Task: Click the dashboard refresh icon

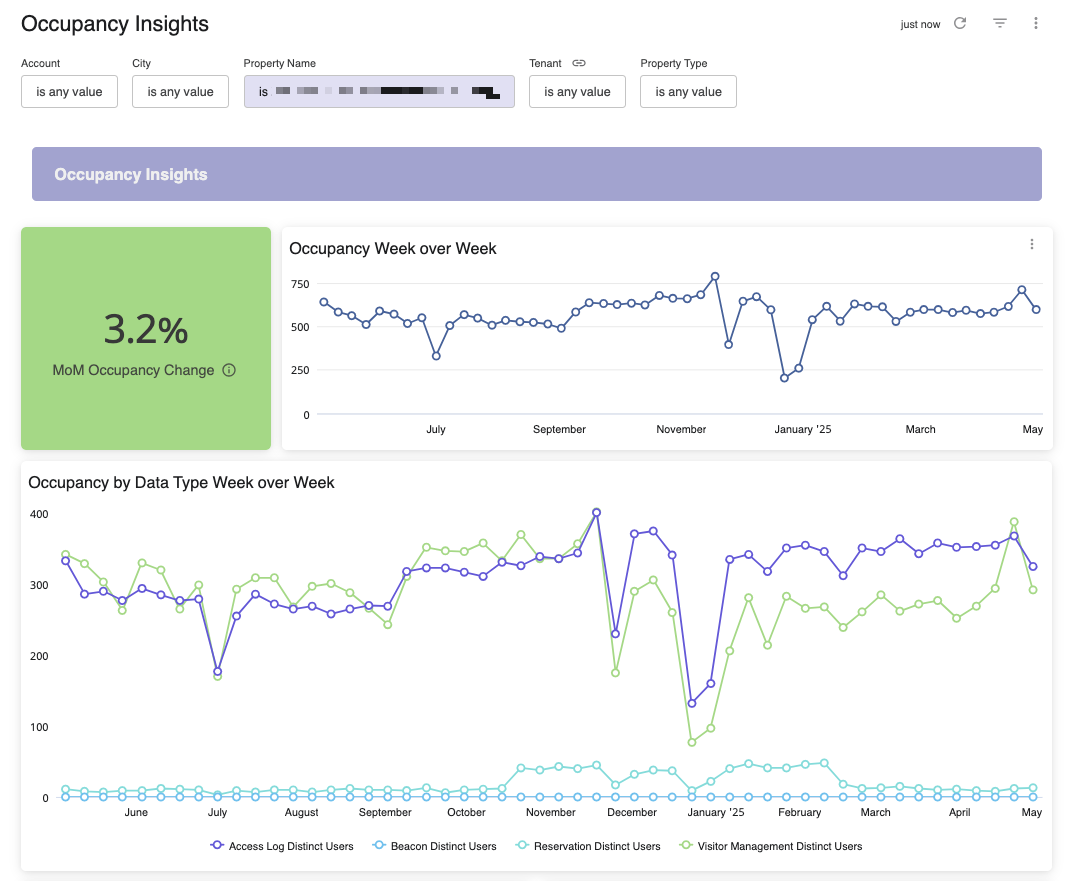Action: 960,23
